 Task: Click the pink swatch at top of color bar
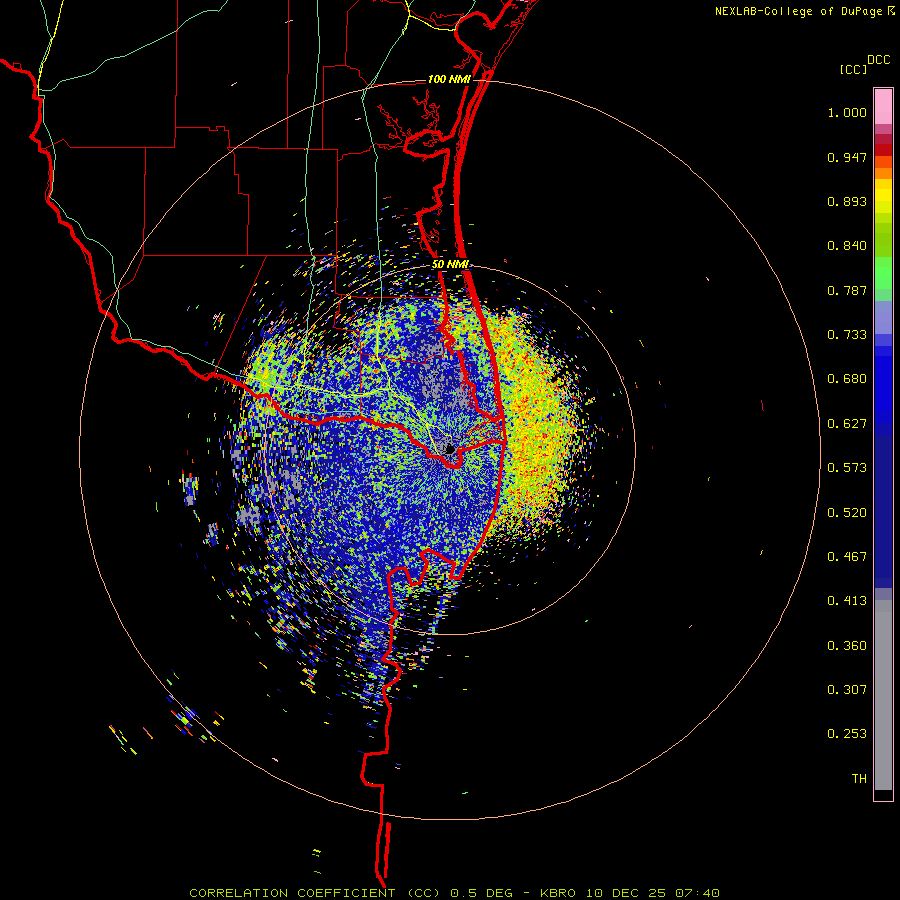[883, 107]
